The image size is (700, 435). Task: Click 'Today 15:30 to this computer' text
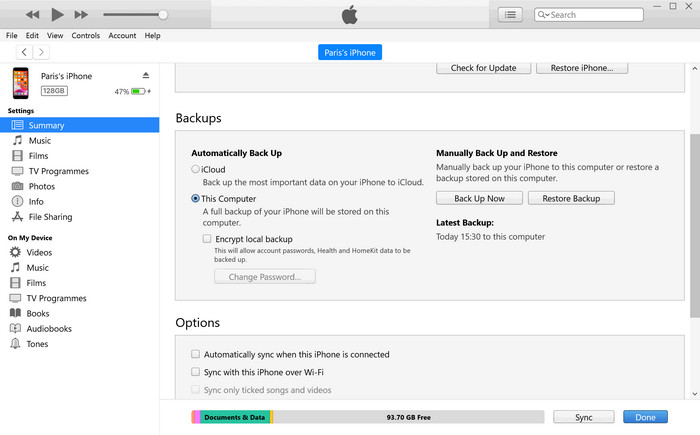[490, 237]
